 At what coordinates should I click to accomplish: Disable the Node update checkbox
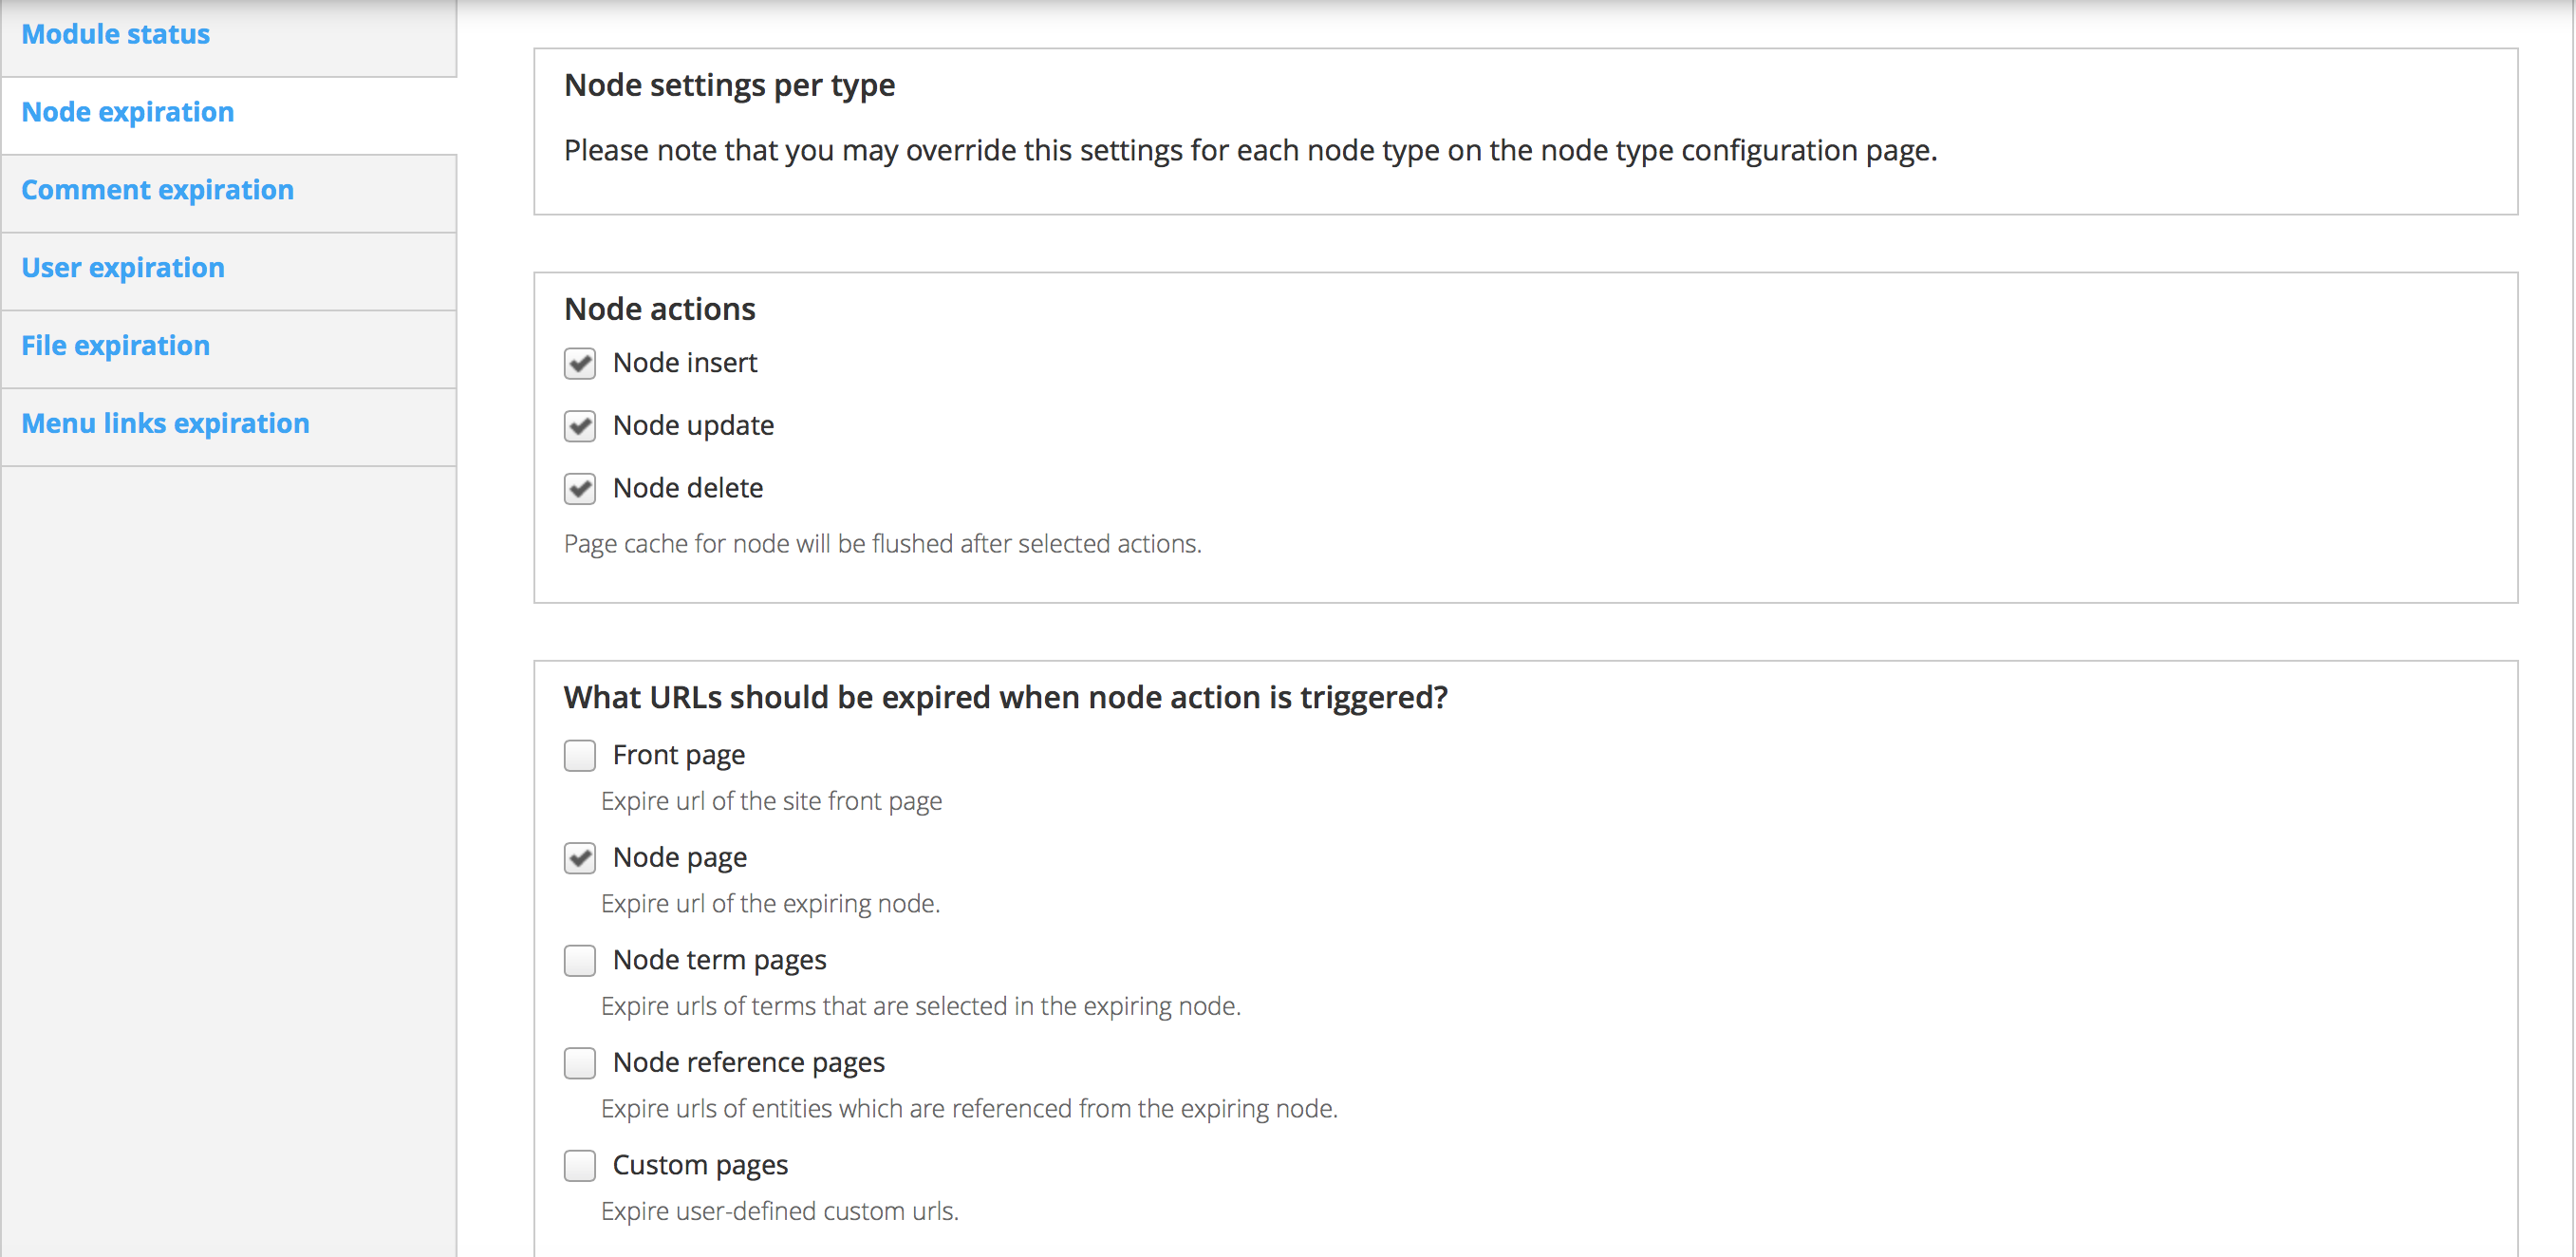[x=580, y=426]
